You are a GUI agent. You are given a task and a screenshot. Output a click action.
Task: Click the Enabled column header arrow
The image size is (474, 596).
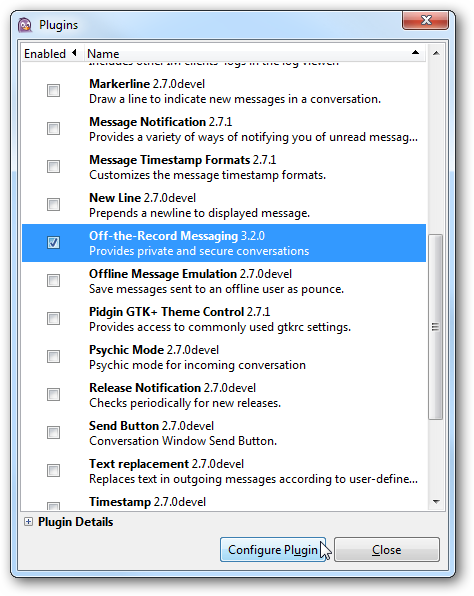tap(74, 52)
